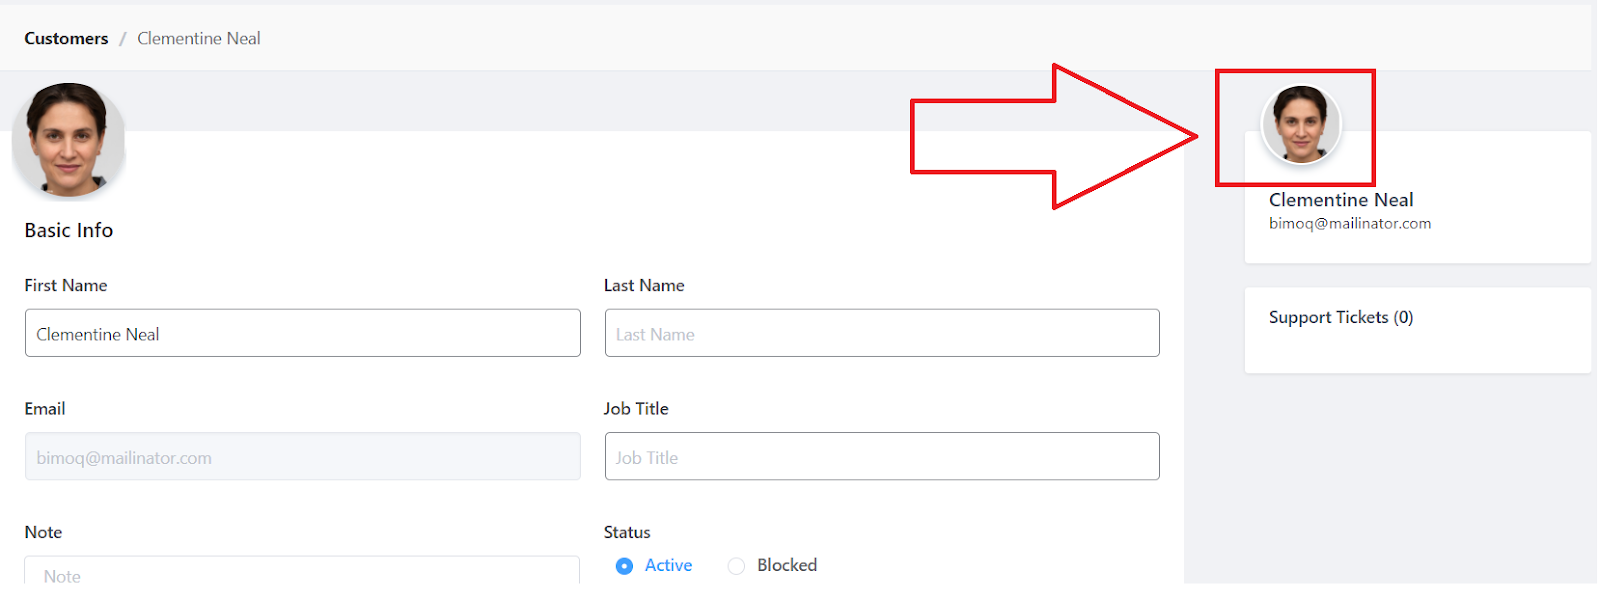Click the Status label
Viewport: 1600px width, 598px height.
point(627,533)
